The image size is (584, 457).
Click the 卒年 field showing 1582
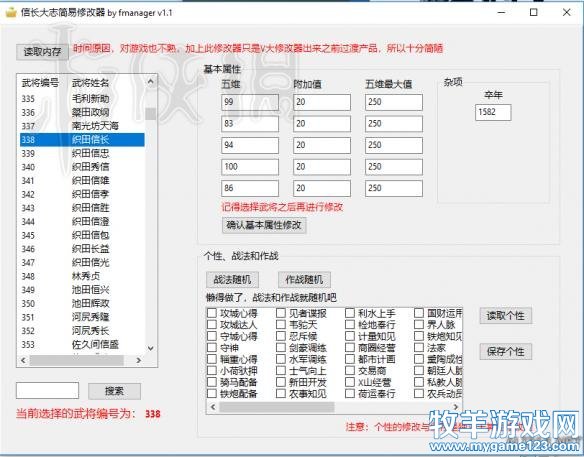(x=493, y=112)
